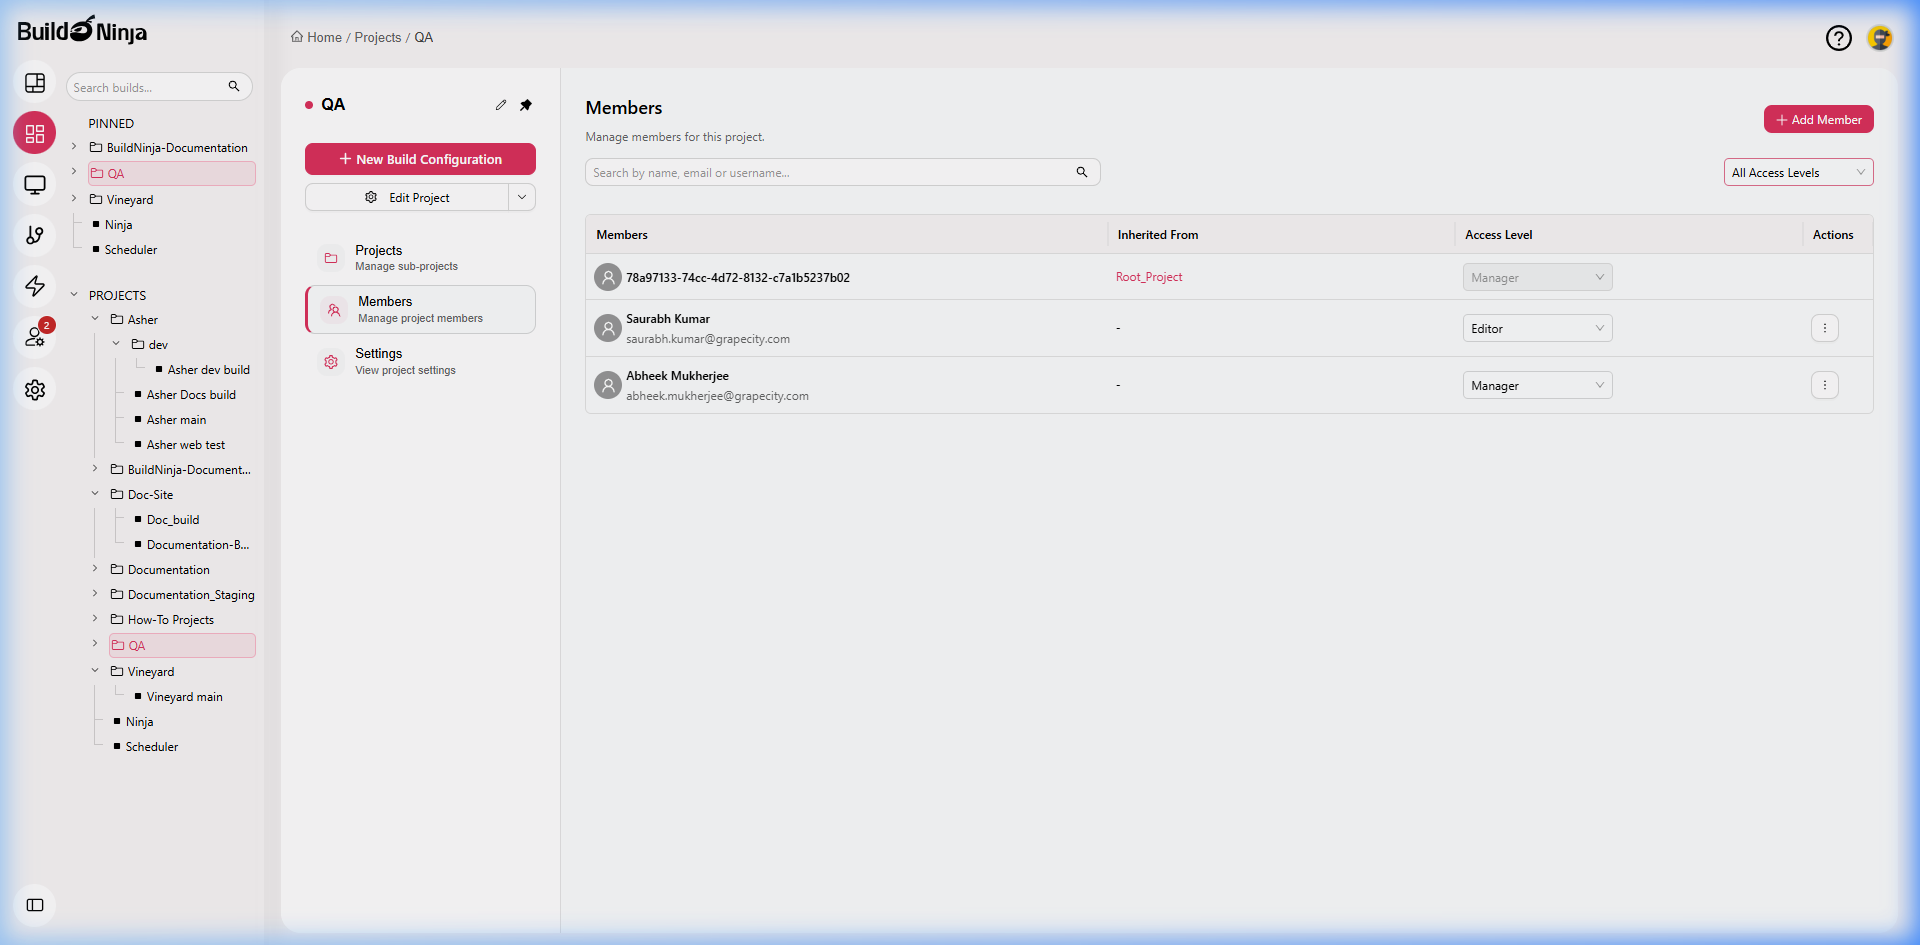Click the pencil edit icon beside QA title

click(501, 104)
